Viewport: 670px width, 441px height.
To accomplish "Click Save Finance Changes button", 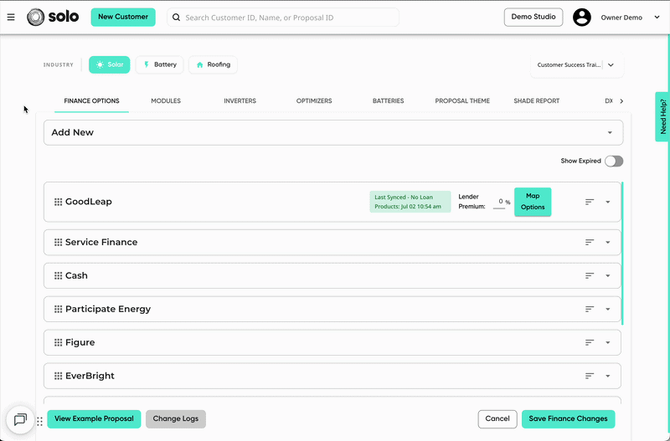I will pos(568,419).
